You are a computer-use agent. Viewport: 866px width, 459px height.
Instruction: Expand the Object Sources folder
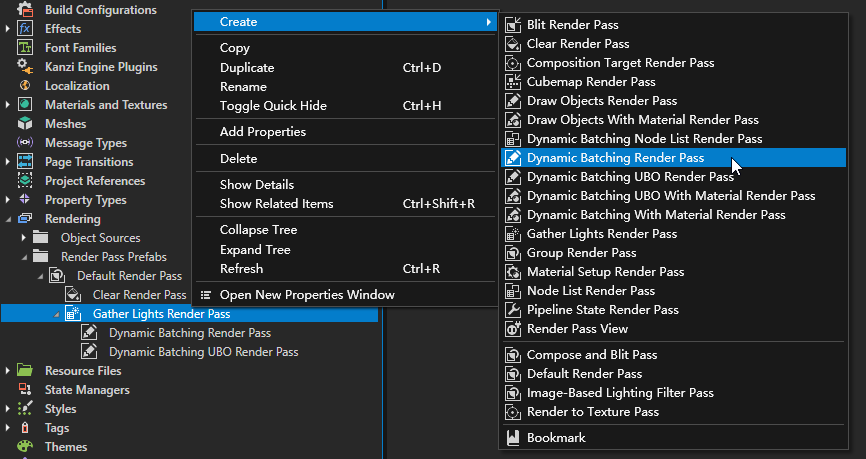coord(24,238)
